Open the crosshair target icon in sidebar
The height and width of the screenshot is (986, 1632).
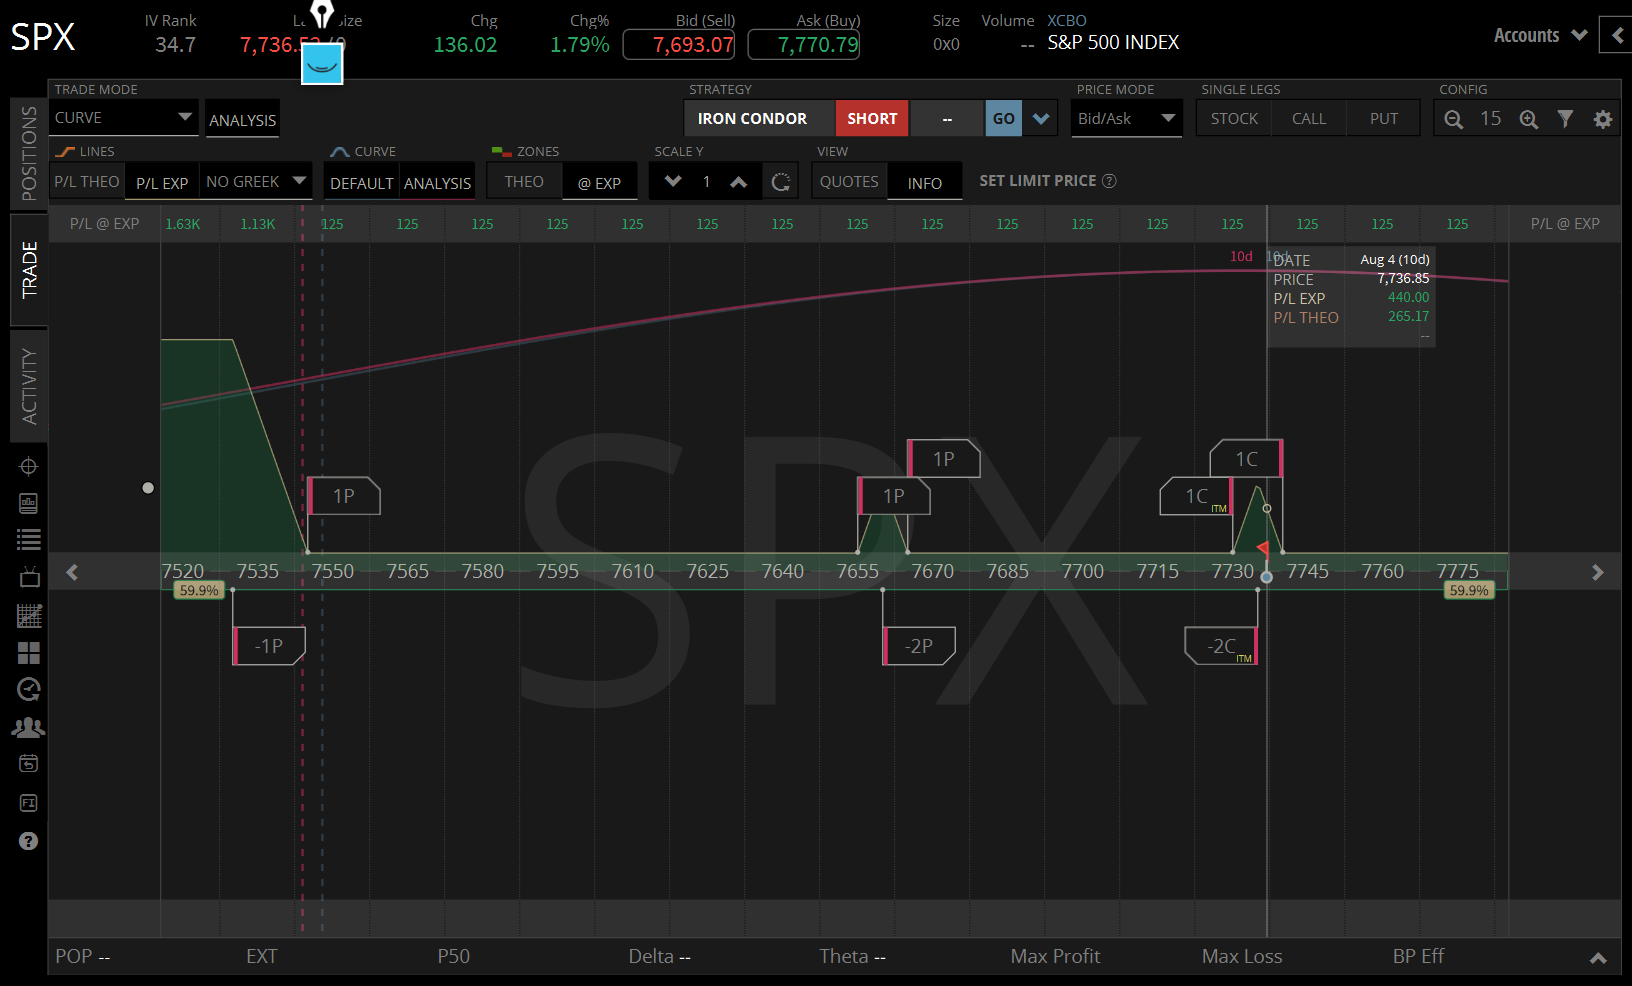pos(29,467)
